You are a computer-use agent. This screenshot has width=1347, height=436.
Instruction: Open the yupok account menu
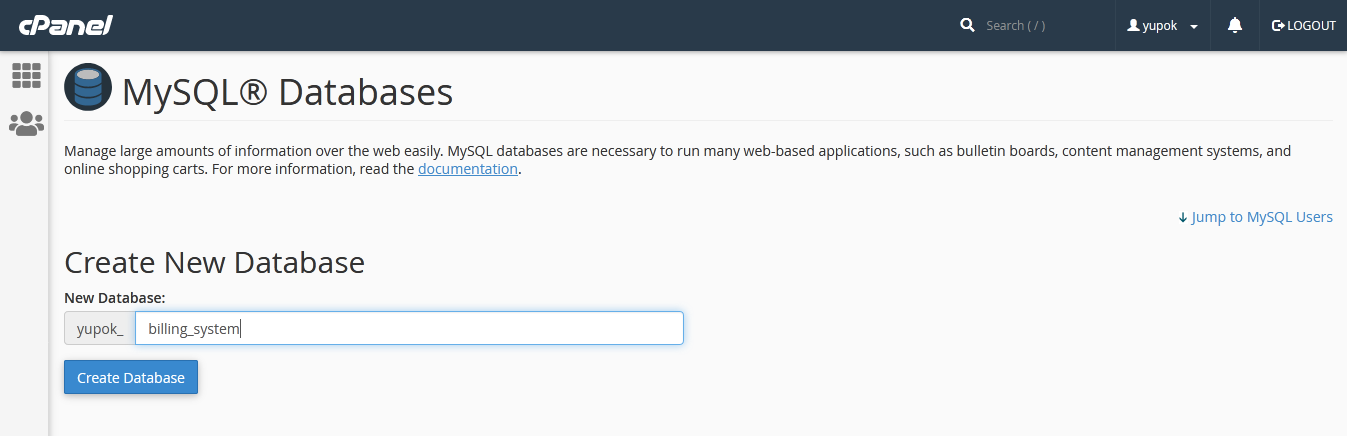pos(1162,25)
